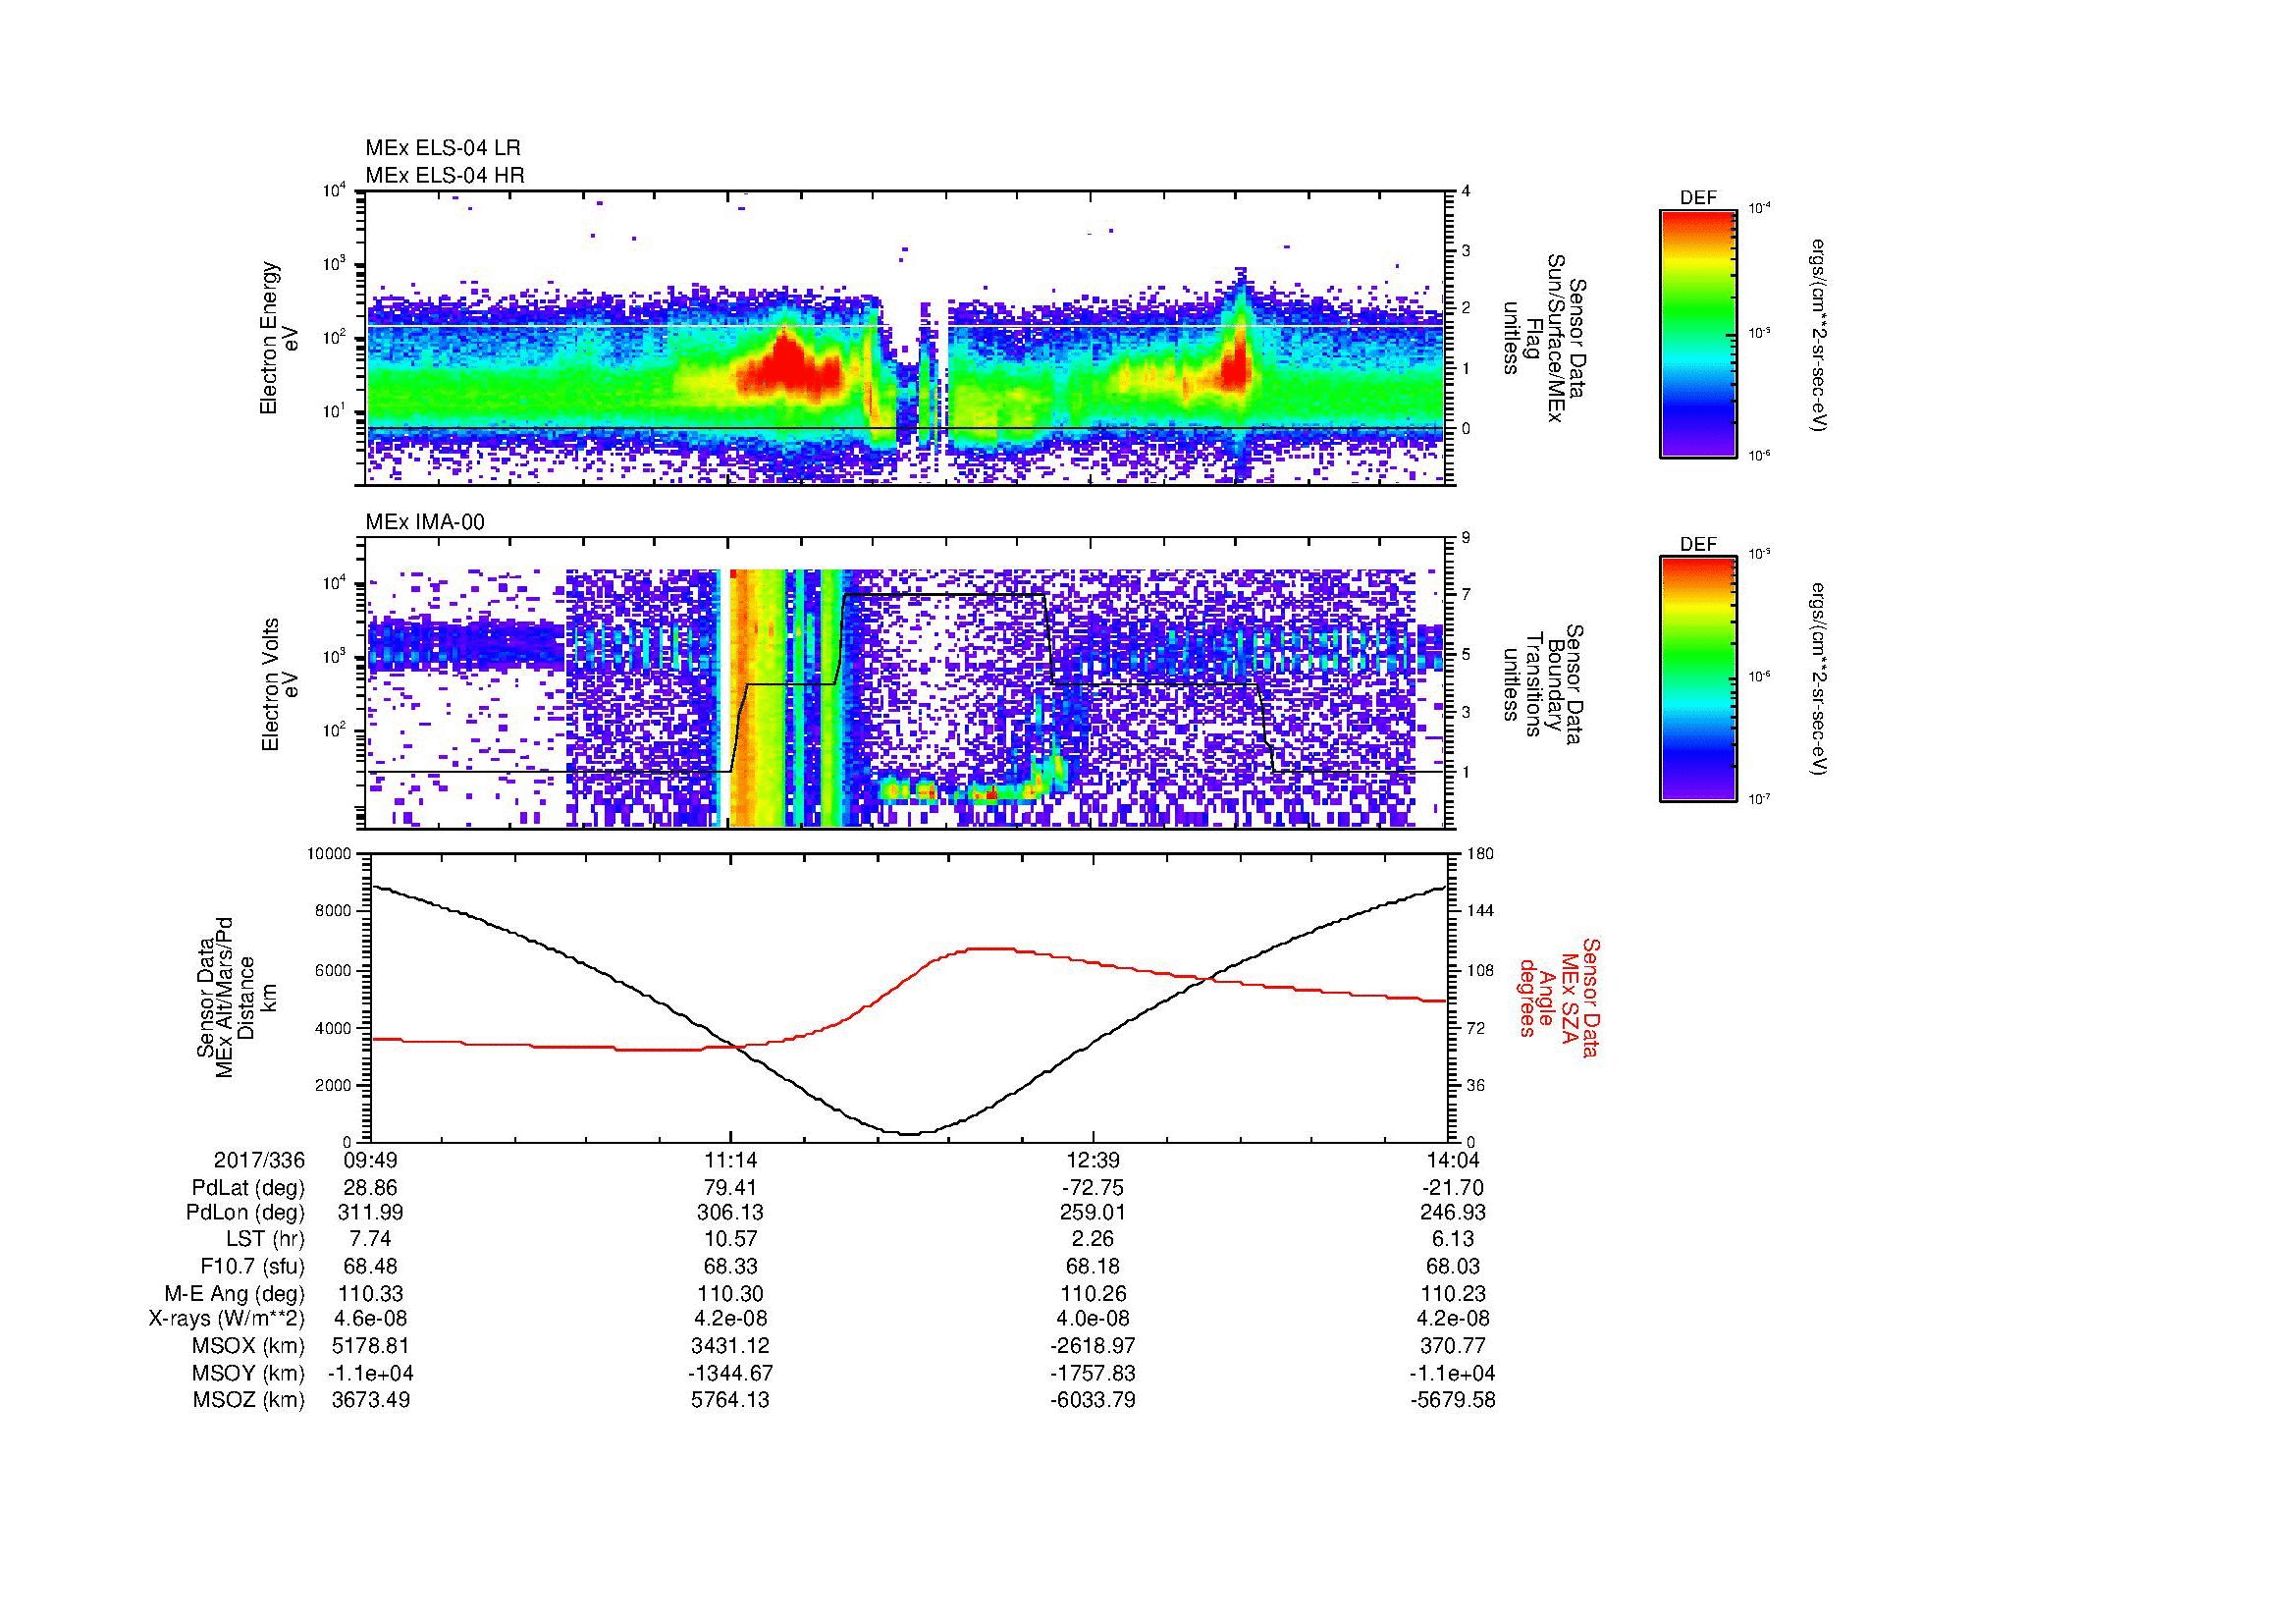Click PdLon value 311.99
Screen dimensions: 2296x1623
point(370,1212)
